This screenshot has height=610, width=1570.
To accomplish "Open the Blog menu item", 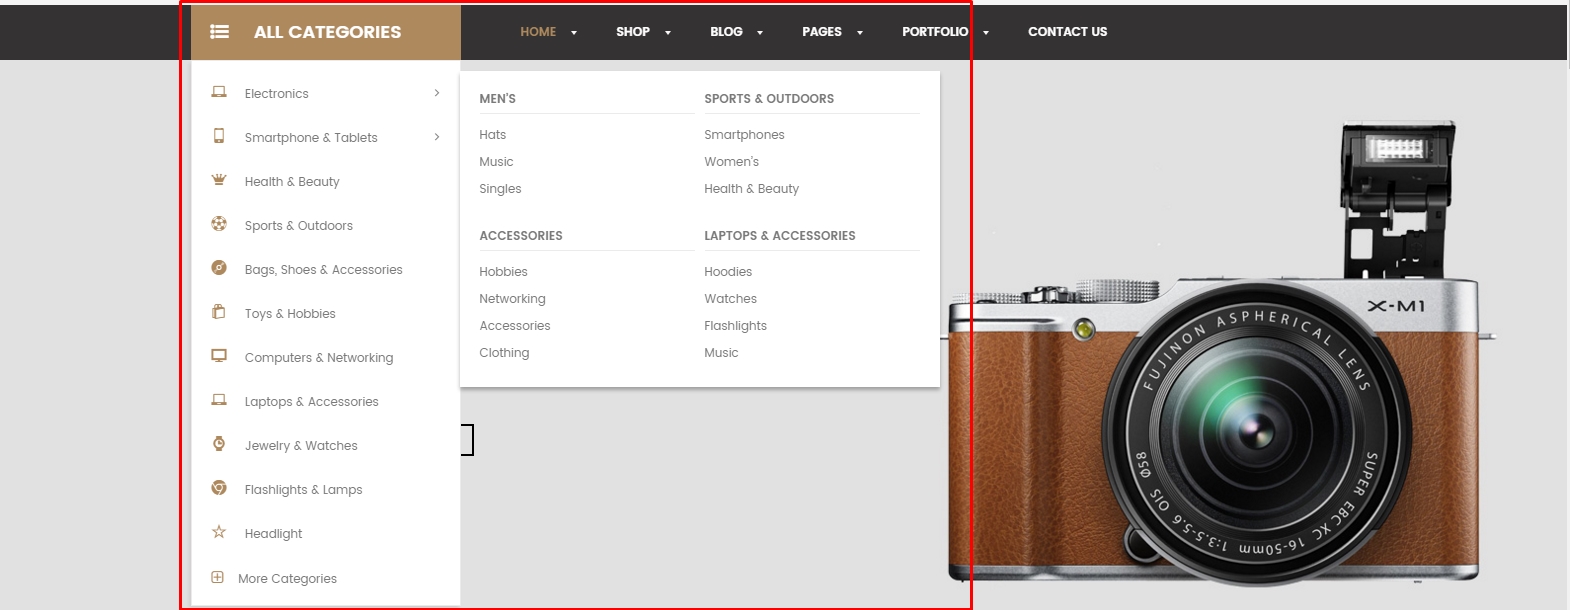I will pyautogui.click(x=726, y=32).
